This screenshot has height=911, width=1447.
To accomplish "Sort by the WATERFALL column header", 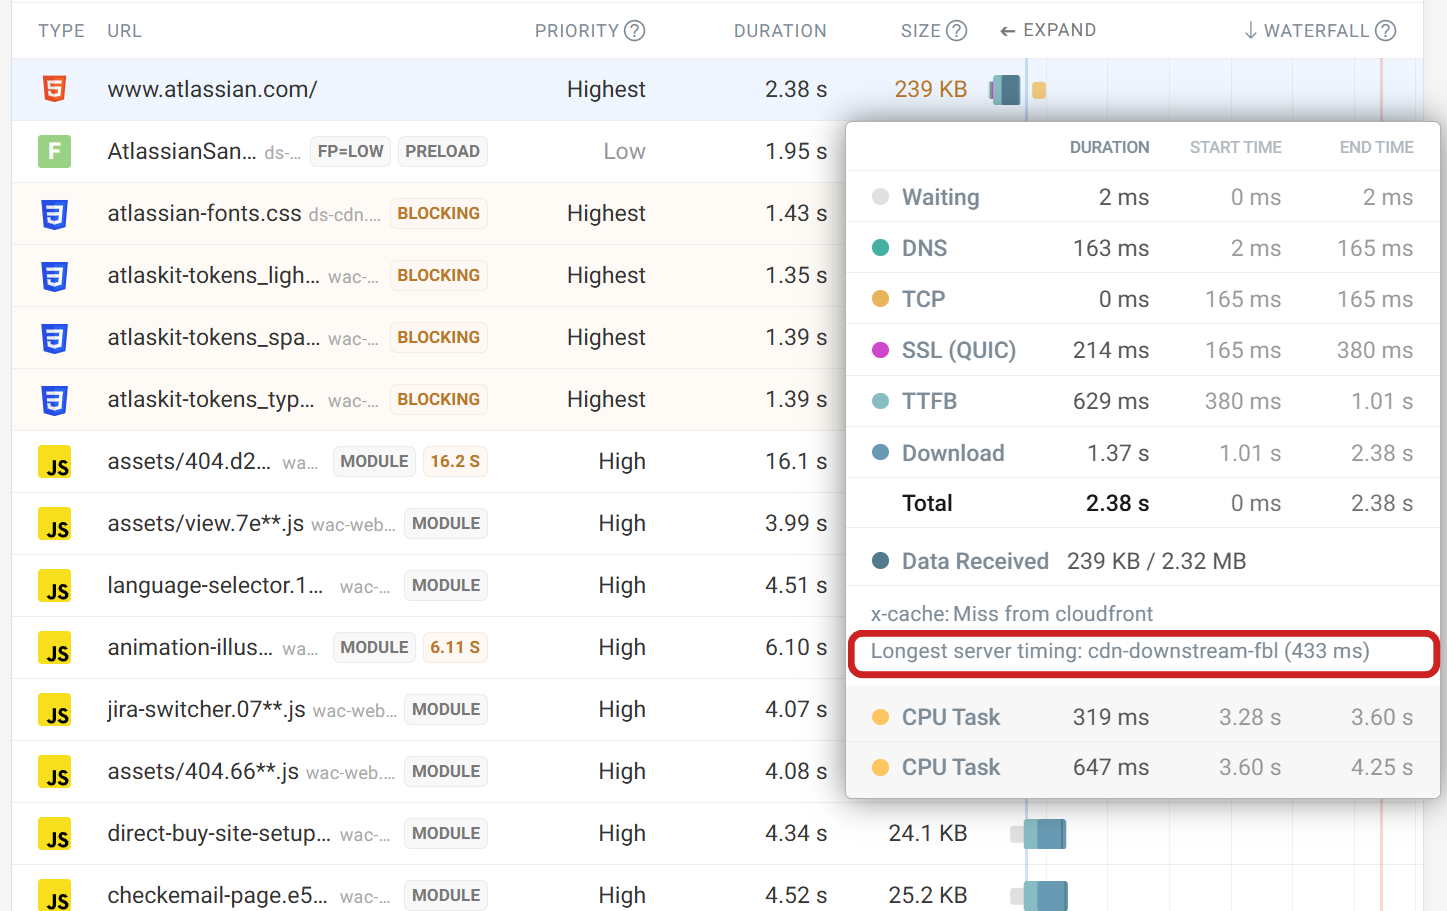I will pos(1306,31).
